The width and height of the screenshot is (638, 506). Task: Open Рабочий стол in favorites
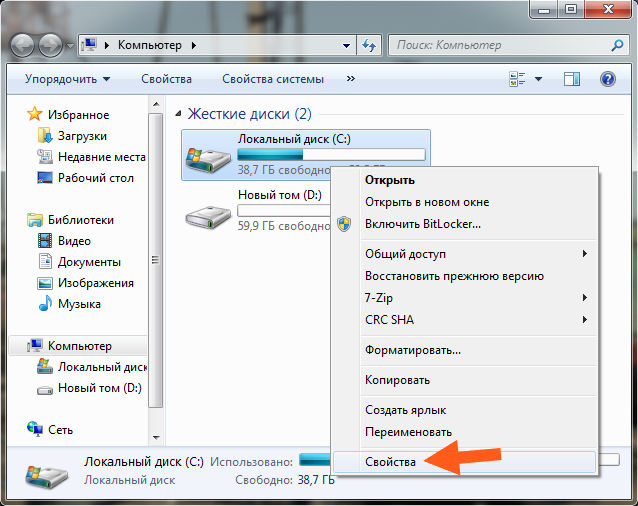tap(96, 178)
